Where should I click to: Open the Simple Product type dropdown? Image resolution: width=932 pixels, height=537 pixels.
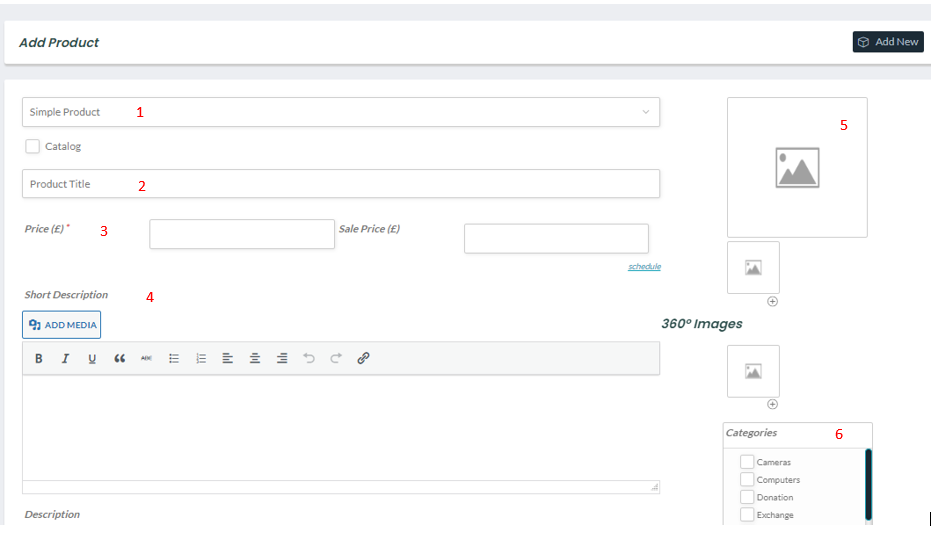tap(340, 112)
